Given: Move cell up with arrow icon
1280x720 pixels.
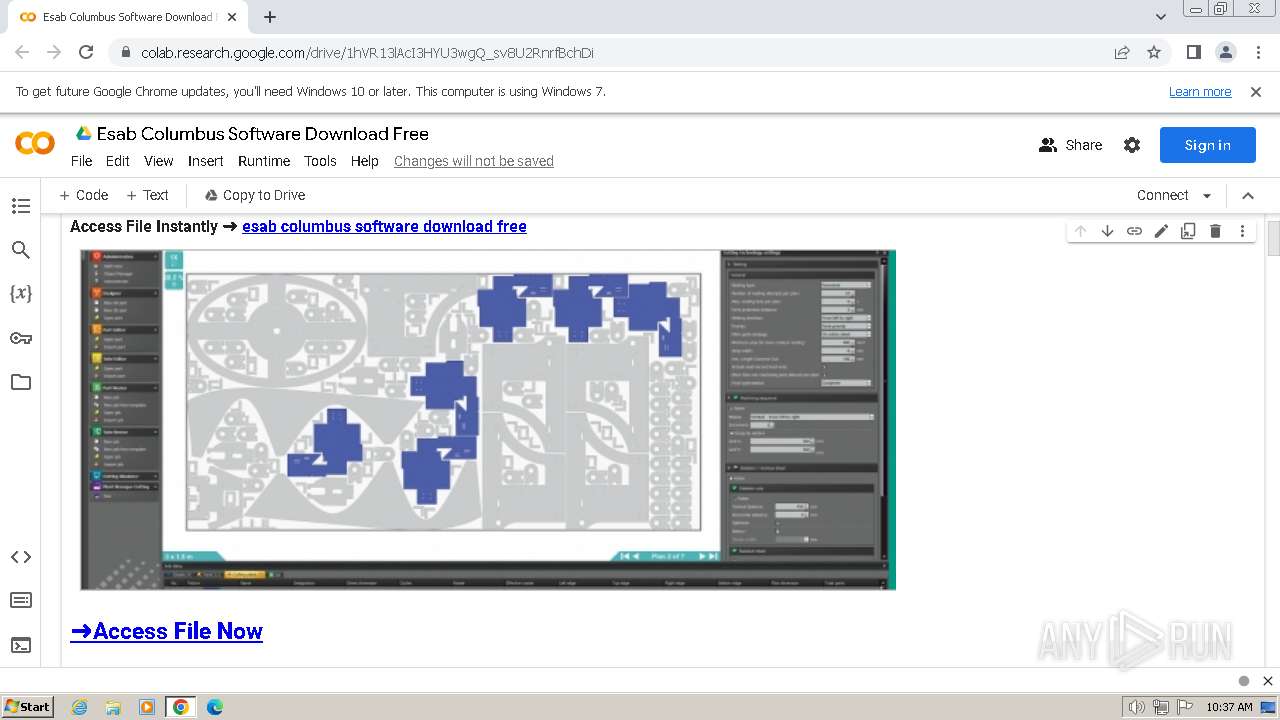Looking at the screenshot, I should [1080, 231].
